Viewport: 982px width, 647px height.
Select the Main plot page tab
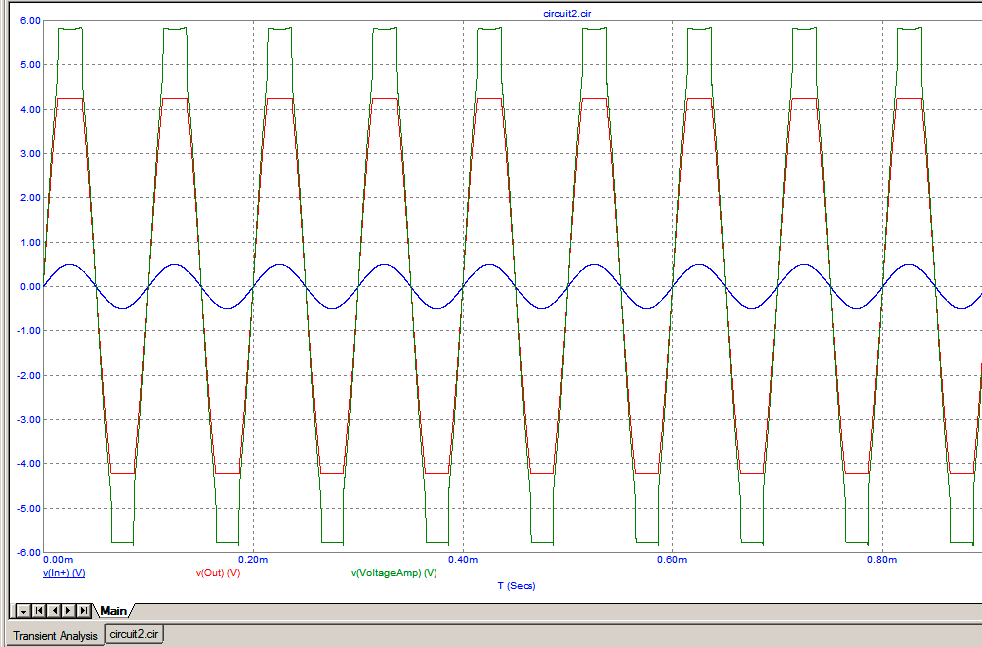click(x=113, y=611)
